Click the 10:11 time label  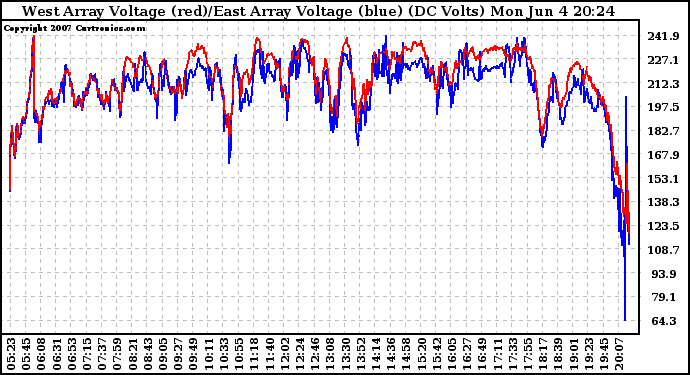click(x=209, y=354)
